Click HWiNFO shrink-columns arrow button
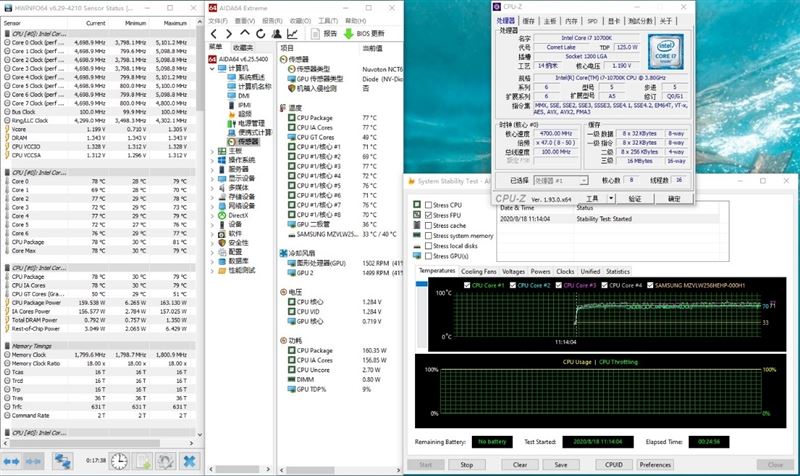The image size is (800, 476). 34,461
